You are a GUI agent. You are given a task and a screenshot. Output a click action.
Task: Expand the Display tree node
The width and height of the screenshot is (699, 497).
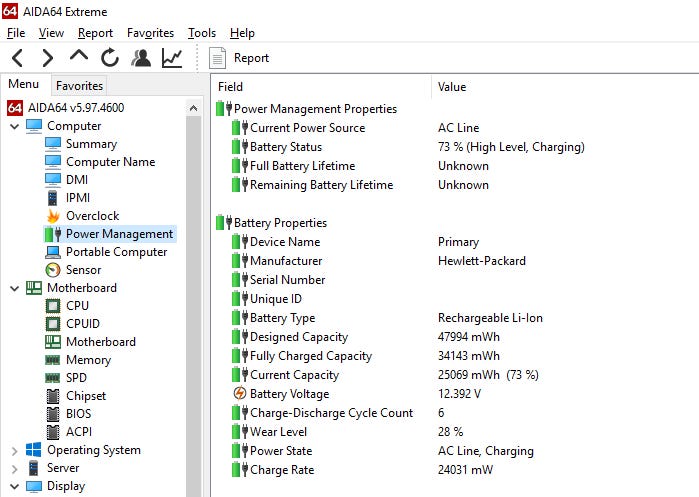tap(14, 486)
